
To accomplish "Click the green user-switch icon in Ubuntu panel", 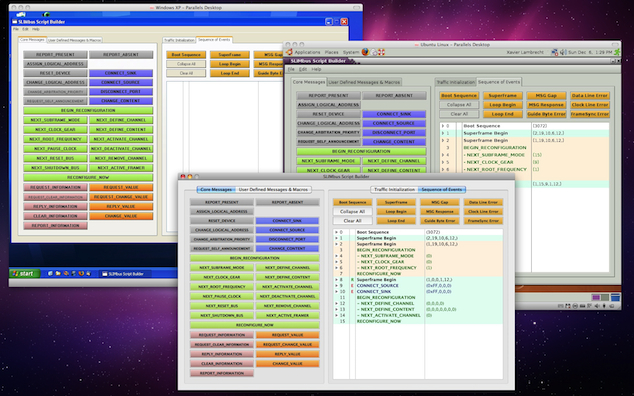I will (617, 52).
